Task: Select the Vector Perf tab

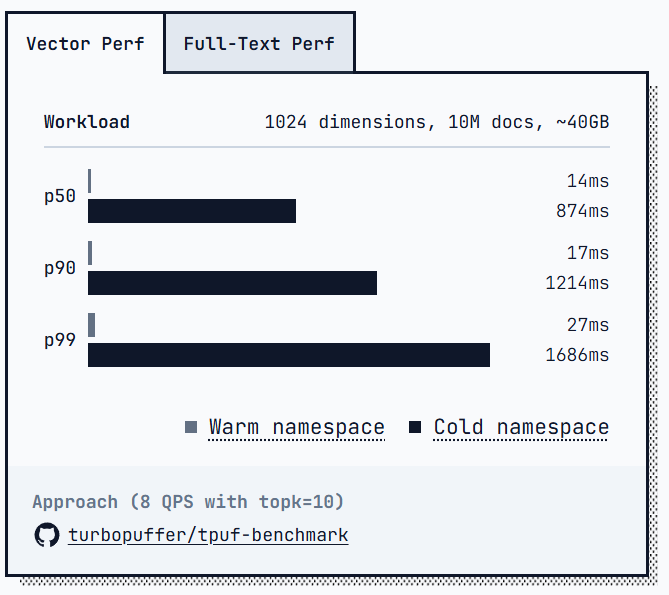Action: (85, 44)
